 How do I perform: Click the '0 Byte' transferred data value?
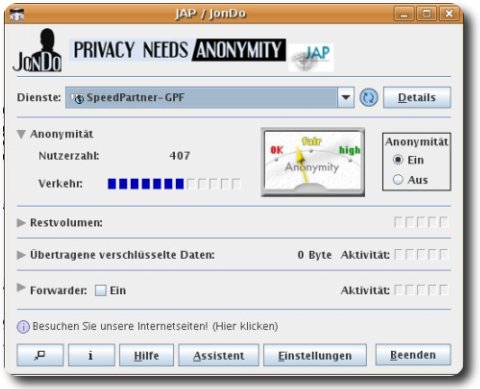click(x=315, y=255)
